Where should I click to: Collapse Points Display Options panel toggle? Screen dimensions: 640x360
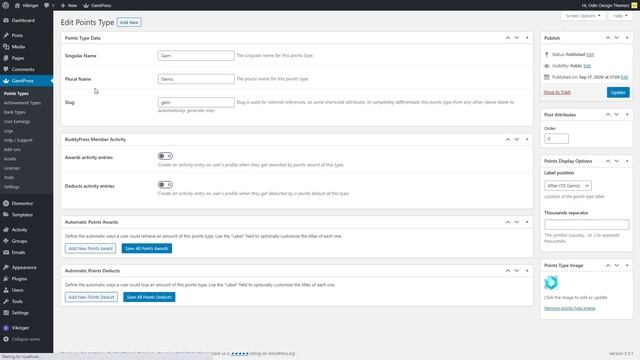click(627, 161)
